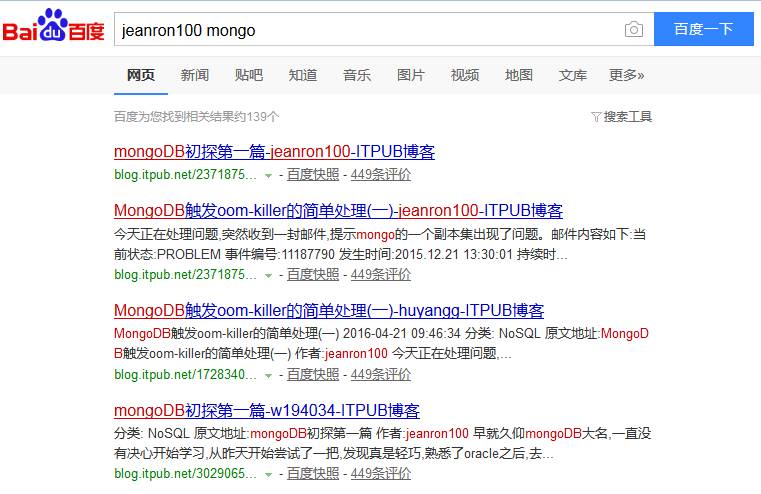Open mongoDB初探第一篇-jeanron100 result link

(274, 152)
